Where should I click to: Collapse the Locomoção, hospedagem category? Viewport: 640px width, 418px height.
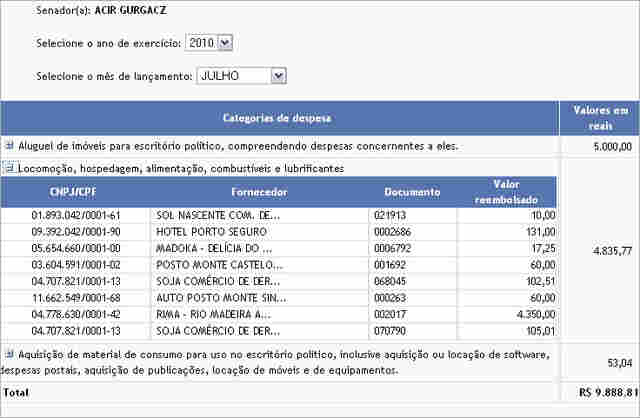(8, 168)
